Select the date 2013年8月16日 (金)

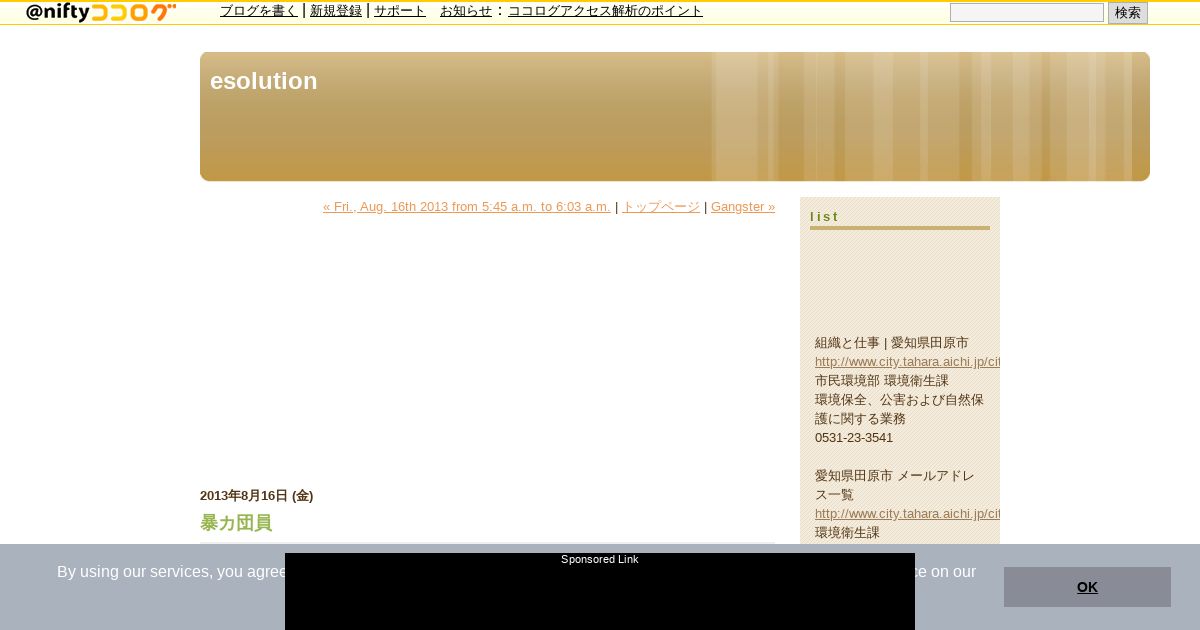coord(256,496)
